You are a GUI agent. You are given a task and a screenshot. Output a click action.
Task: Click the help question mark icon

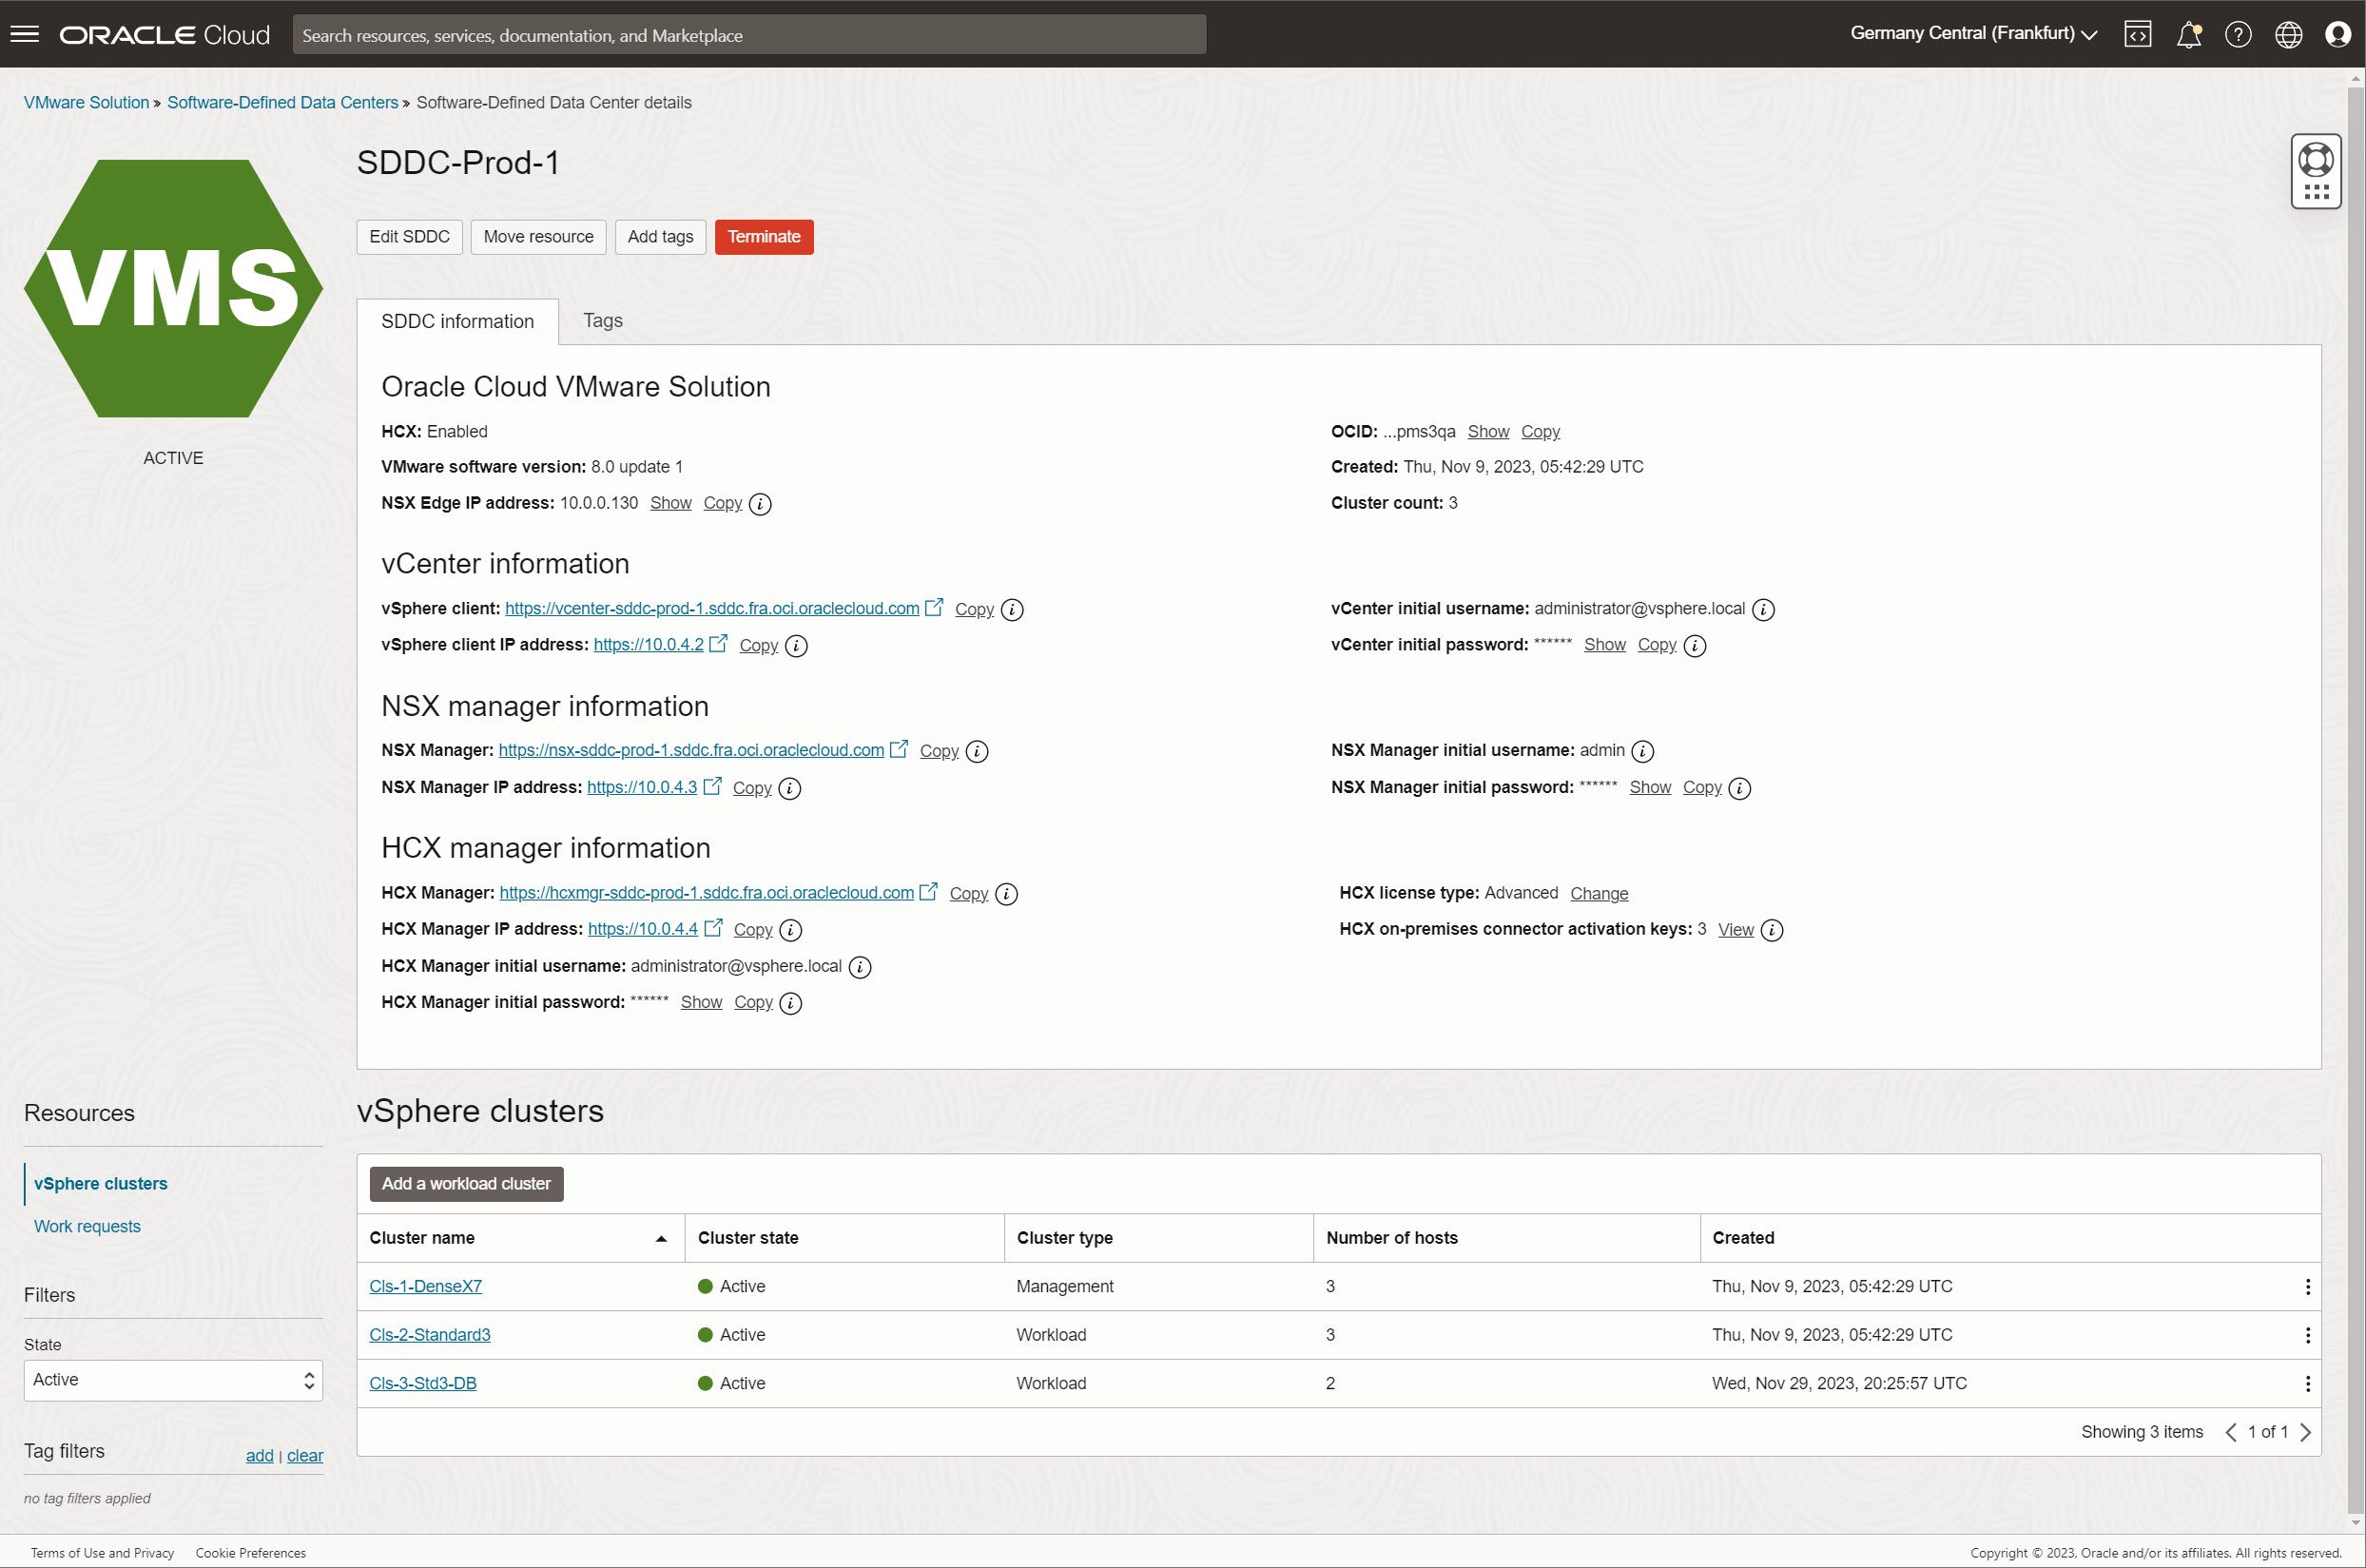(2240, 33)
